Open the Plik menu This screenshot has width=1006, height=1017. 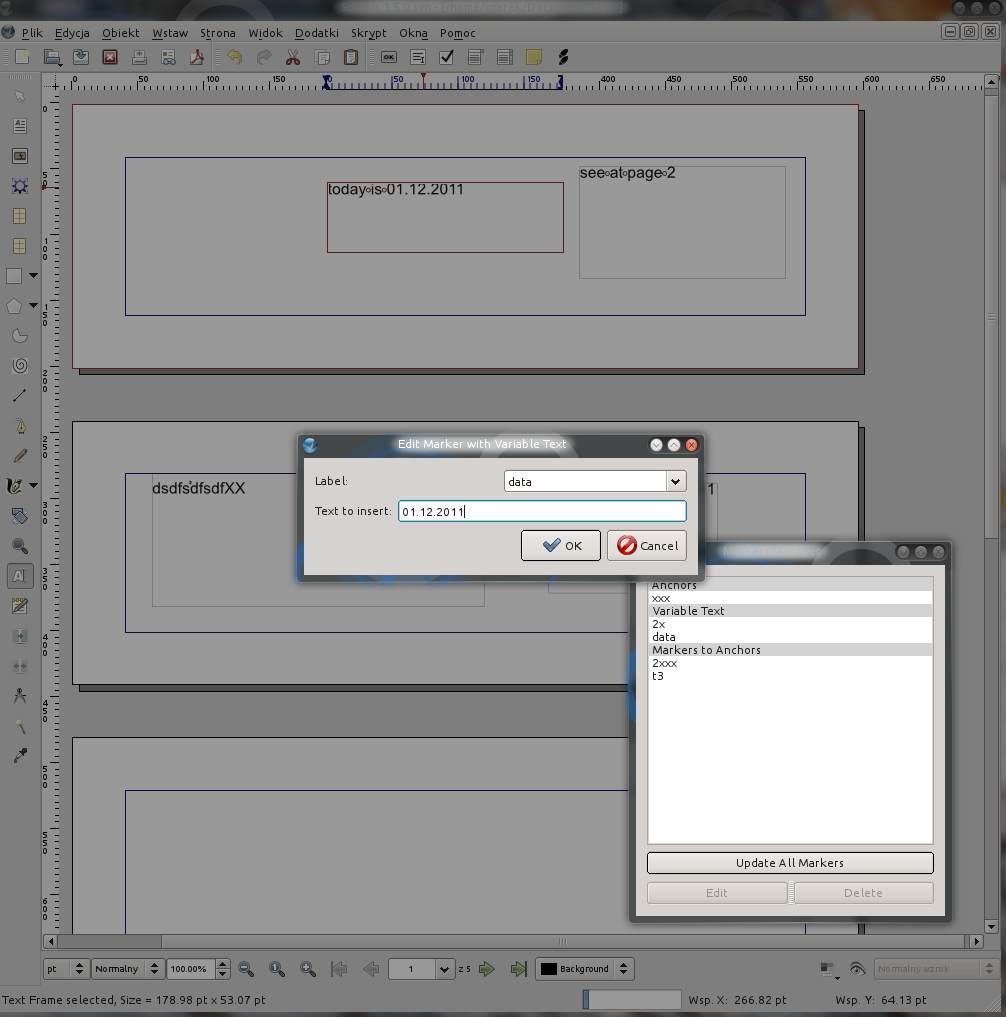[32, 33]
